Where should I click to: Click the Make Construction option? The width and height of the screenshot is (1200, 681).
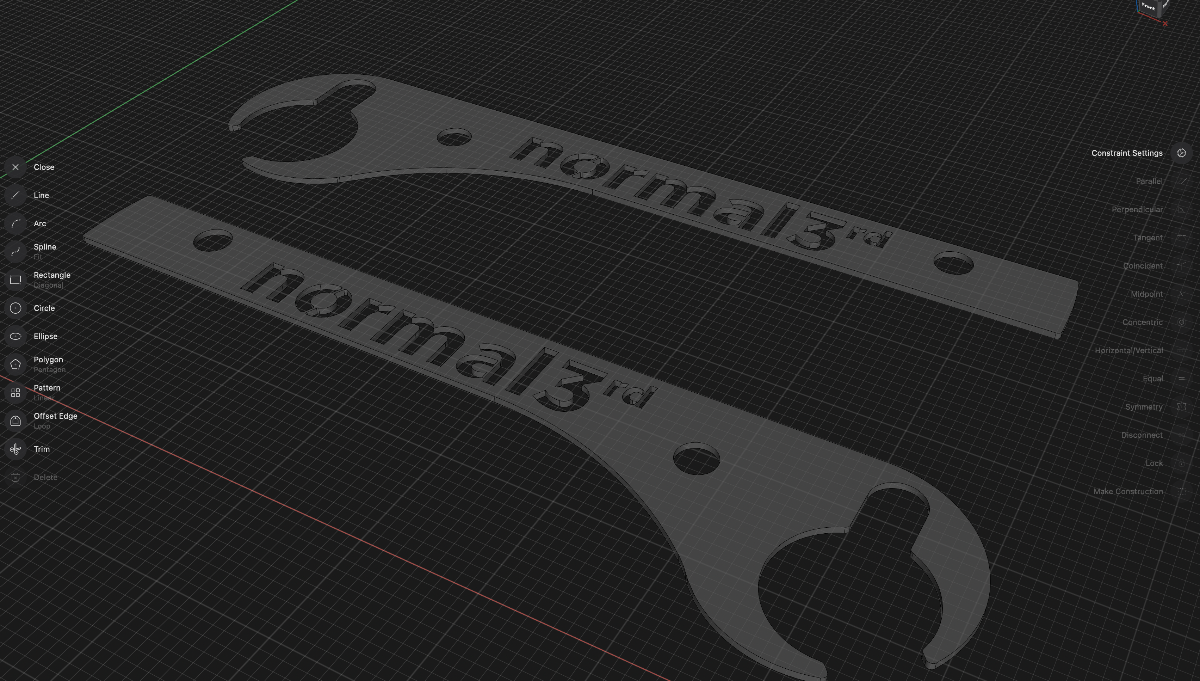click(1128, 492)
